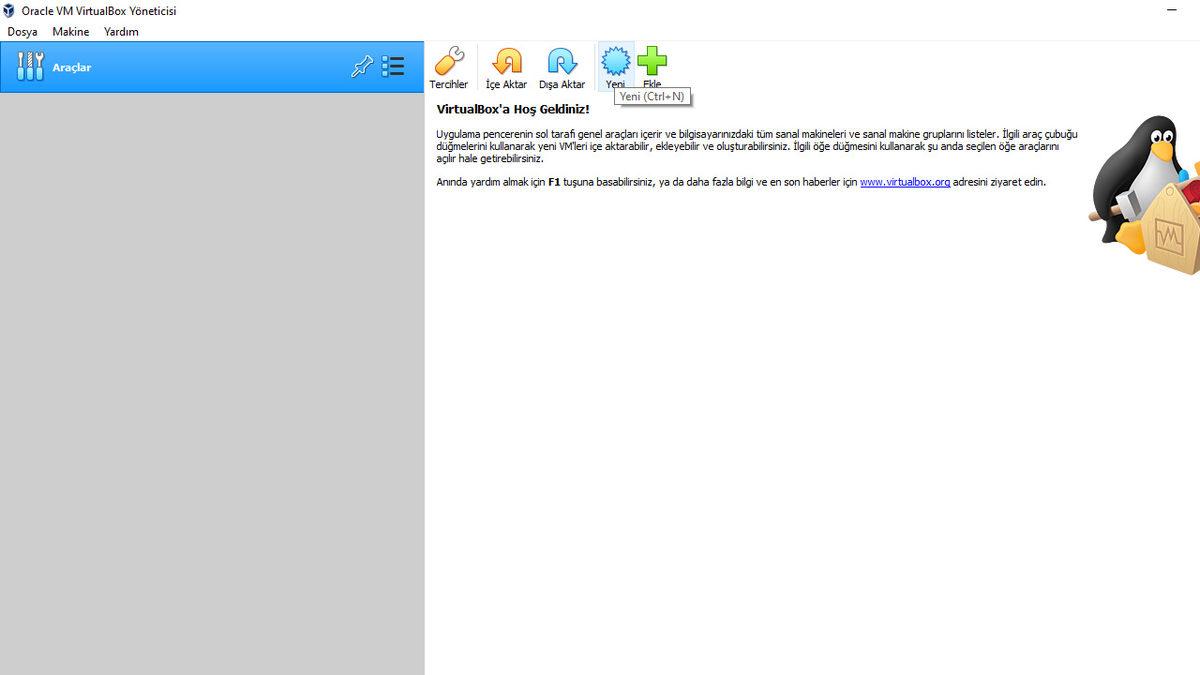
Task: Click the VirtualBox icon in title bar
Action: [x=9, y=11]
